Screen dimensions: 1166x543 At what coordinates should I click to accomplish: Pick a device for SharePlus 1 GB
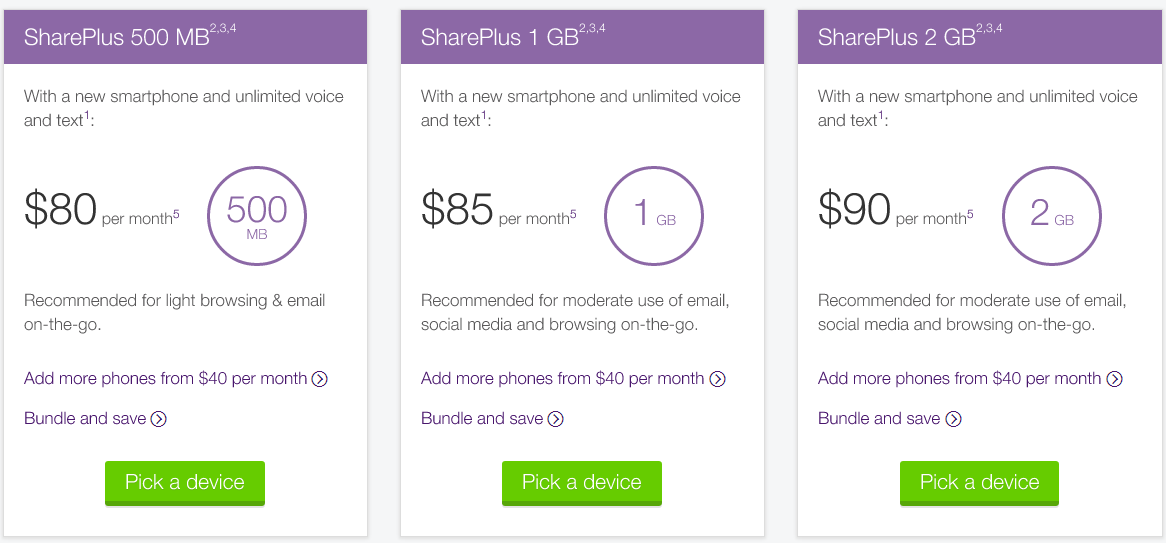tap(582, 483)
